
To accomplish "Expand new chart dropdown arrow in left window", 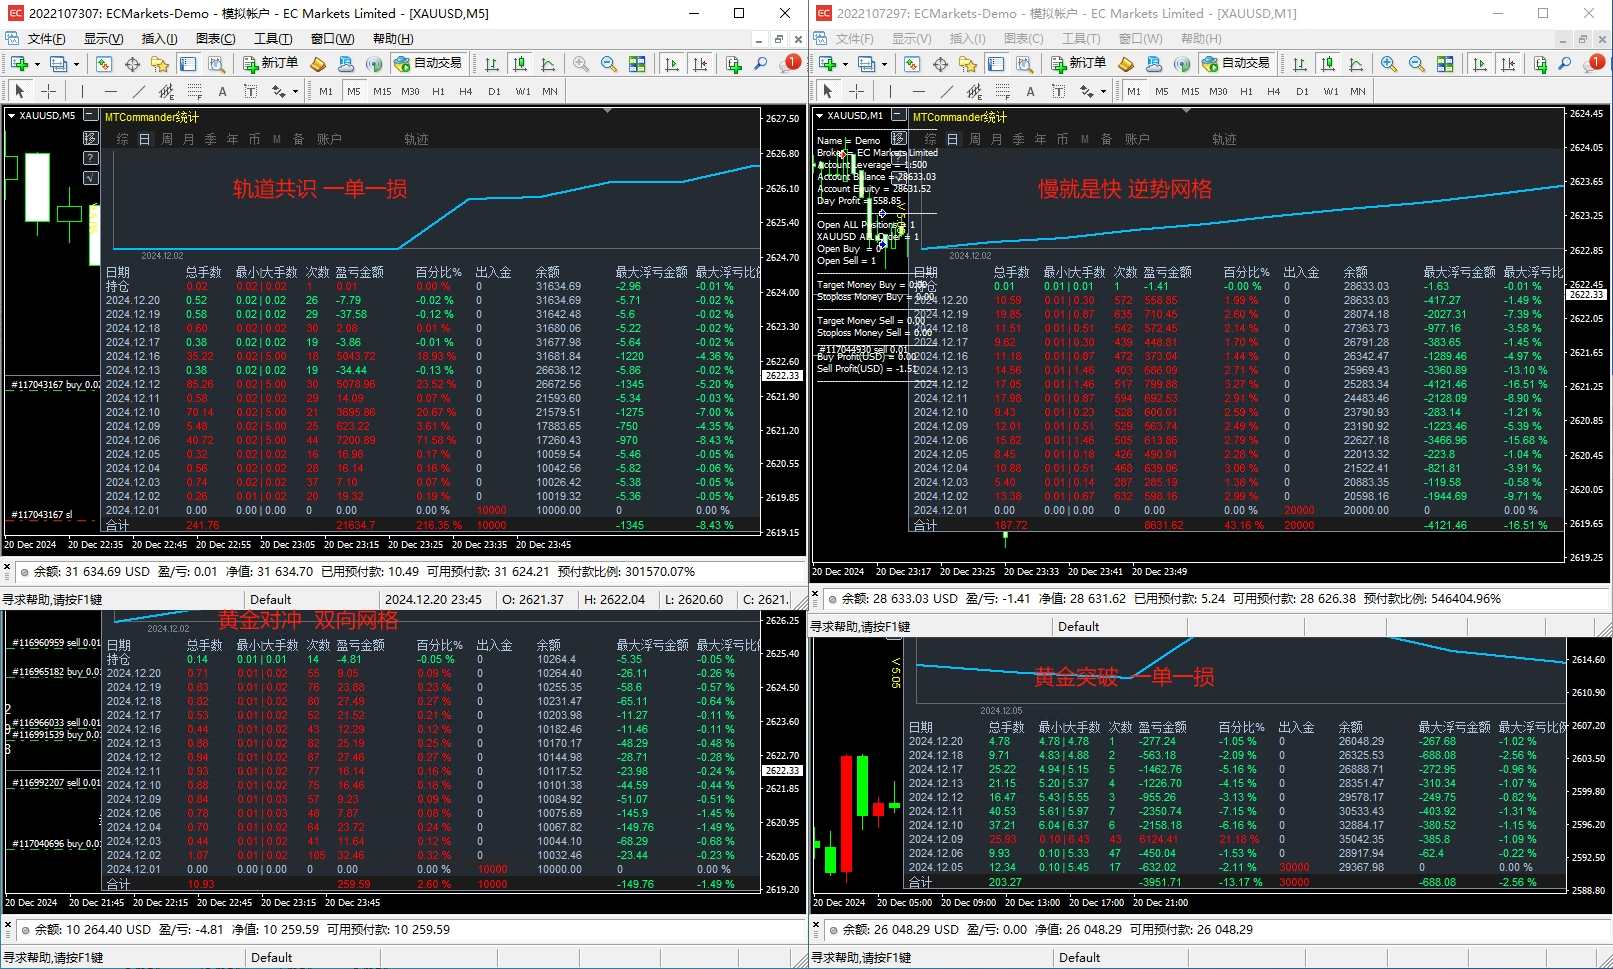I will click(37, 64).
